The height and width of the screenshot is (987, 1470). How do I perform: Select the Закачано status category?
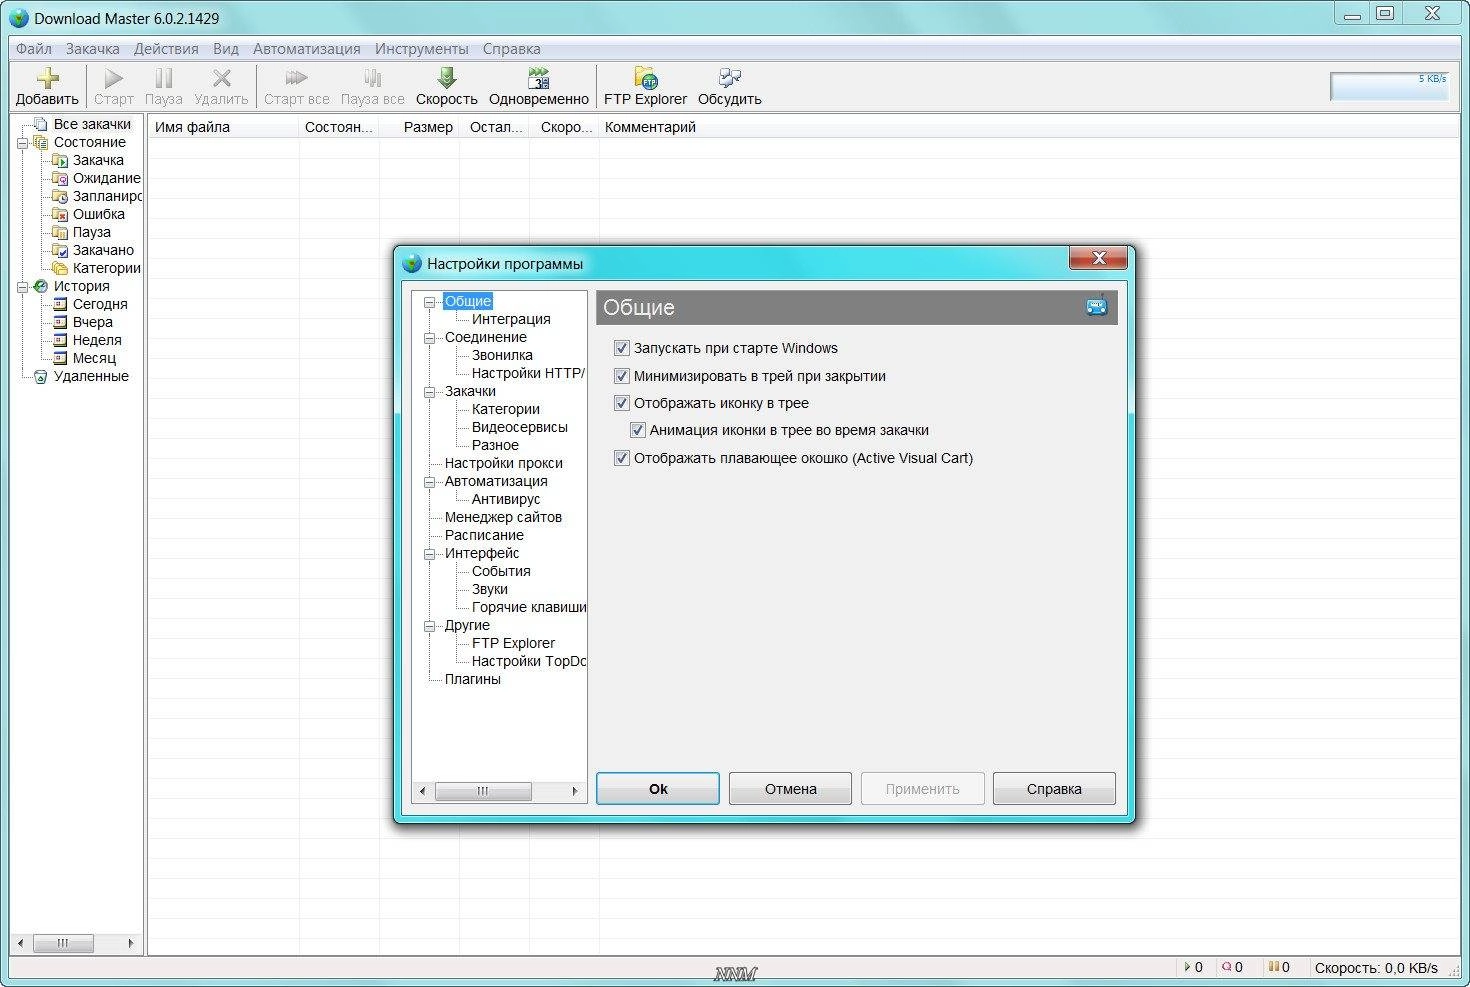(103, 250)
